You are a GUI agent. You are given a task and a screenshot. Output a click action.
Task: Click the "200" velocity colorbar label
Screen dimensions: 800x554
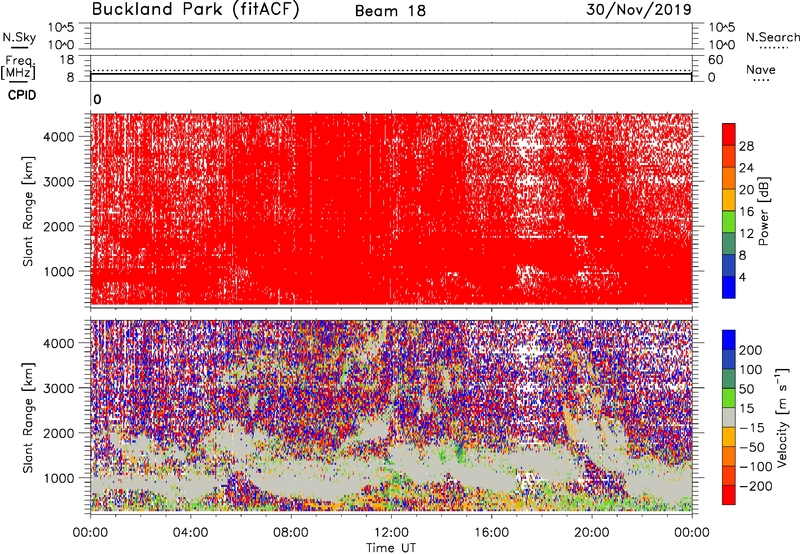(751, 350)
